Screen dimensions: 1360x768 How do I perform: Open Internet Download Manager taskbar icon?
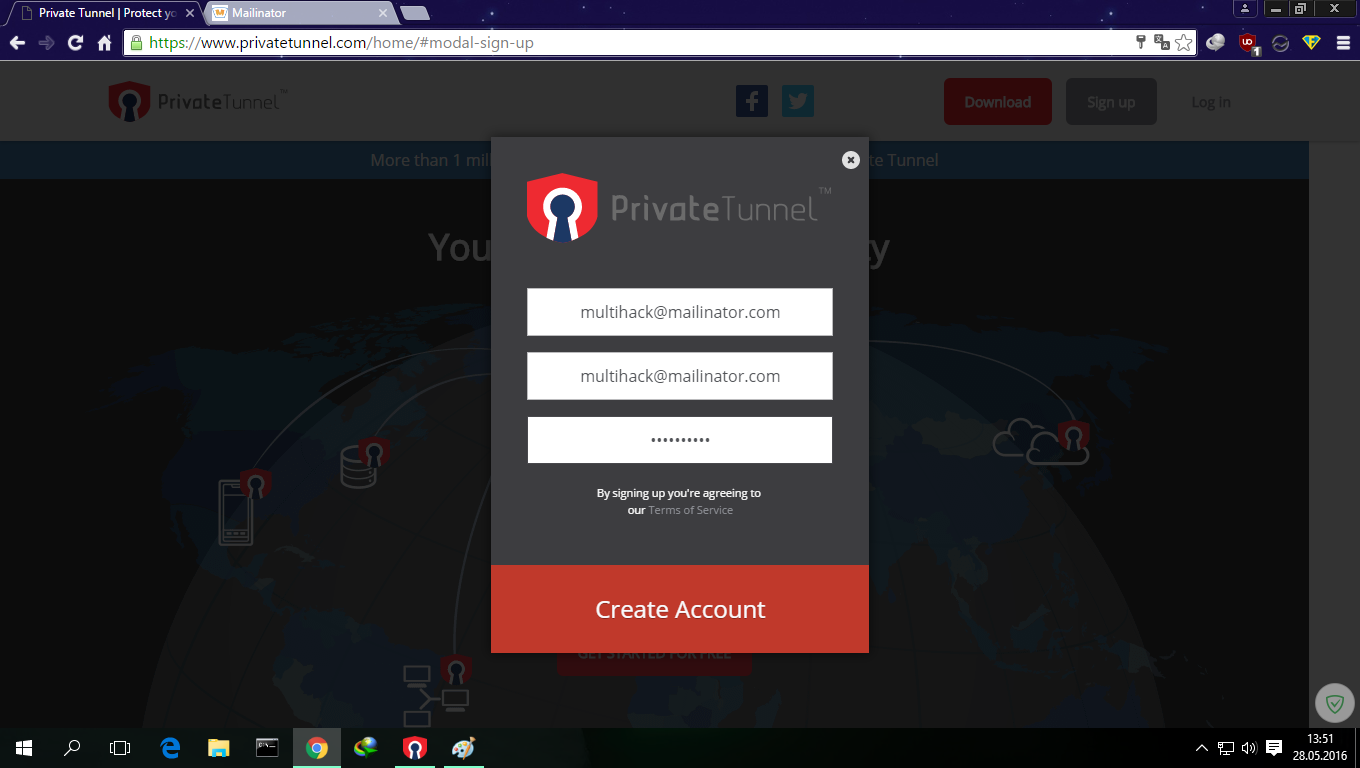tap(366, 747)
